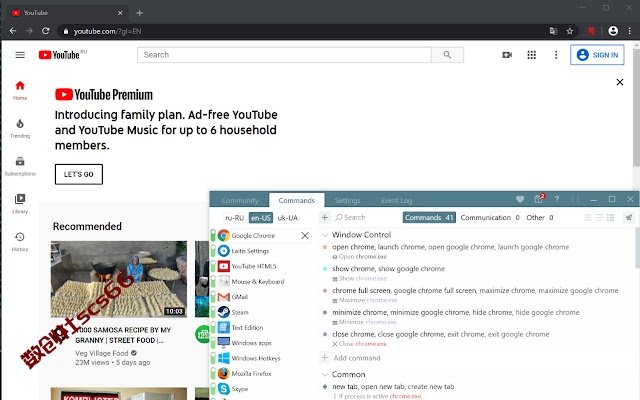Image resolution: width=640 pixels, height=400 pixels.
Task: Switch to the second list view layout icon
Action: (x=599, y=218)
